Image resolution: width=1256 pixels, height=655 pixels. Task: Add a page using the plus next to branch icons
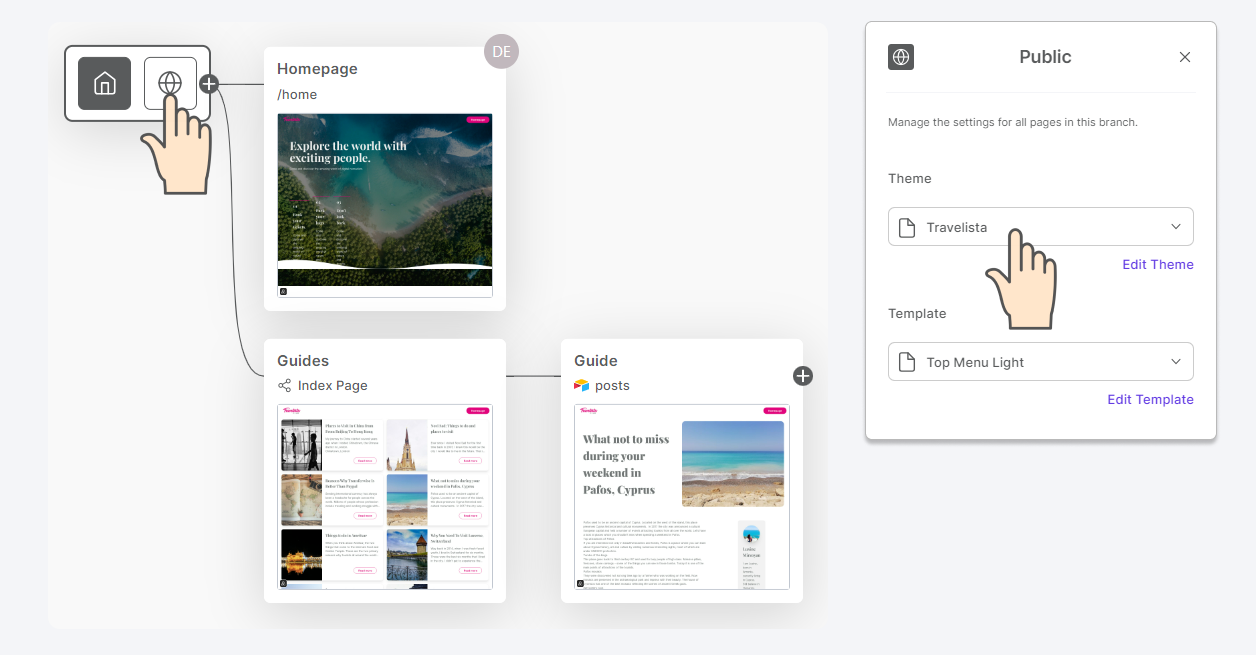[209, 84]
